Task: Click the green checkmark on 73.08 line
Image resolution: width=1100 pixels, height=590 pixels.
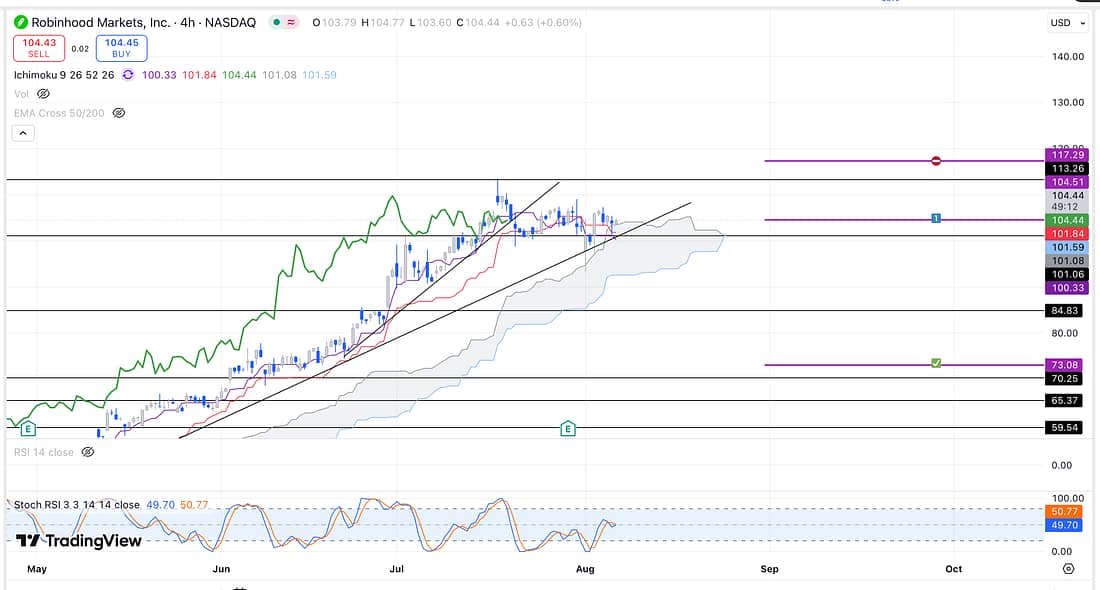Action: 936,363
